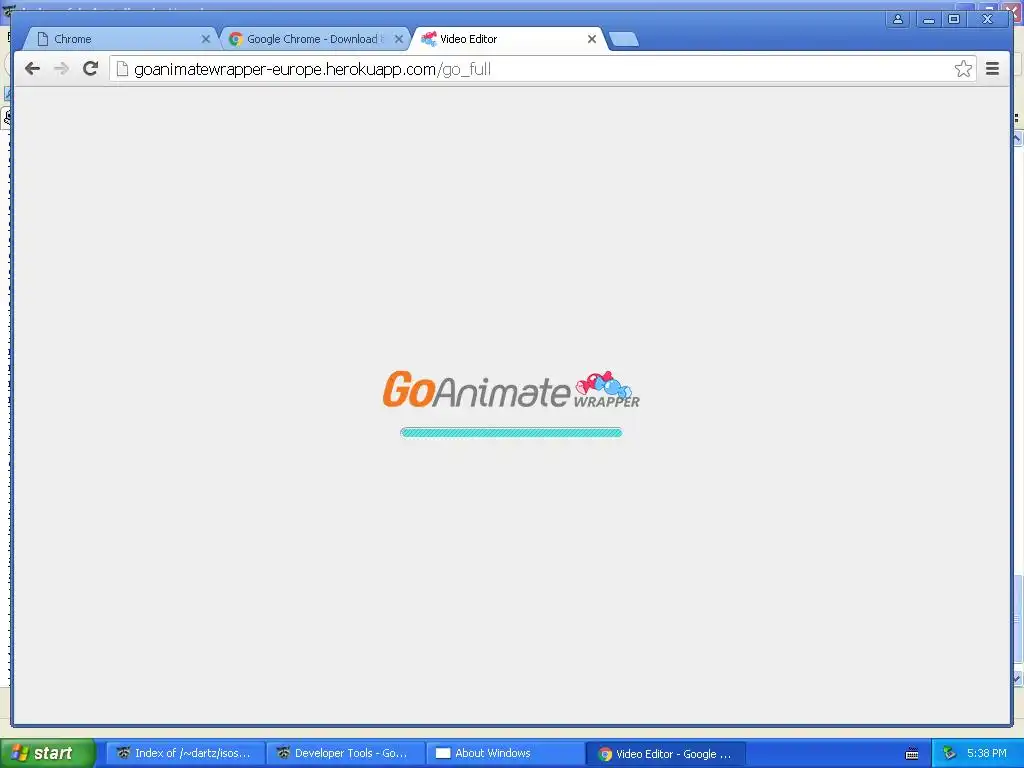Close the Chrome tab
Viewport: 1024px width, 768px height.
point(205,39)
